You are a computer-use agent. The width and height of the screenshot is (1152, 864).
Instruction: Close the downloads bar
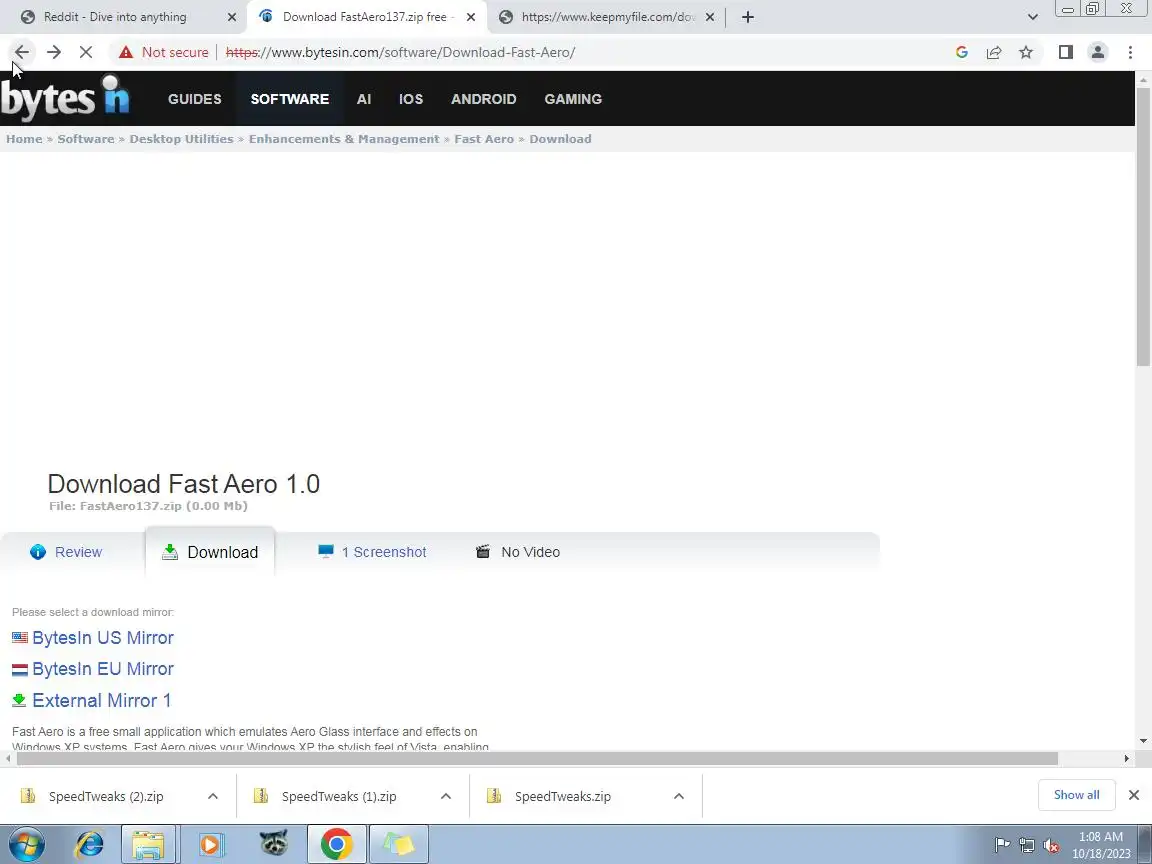click(1134, 795)
